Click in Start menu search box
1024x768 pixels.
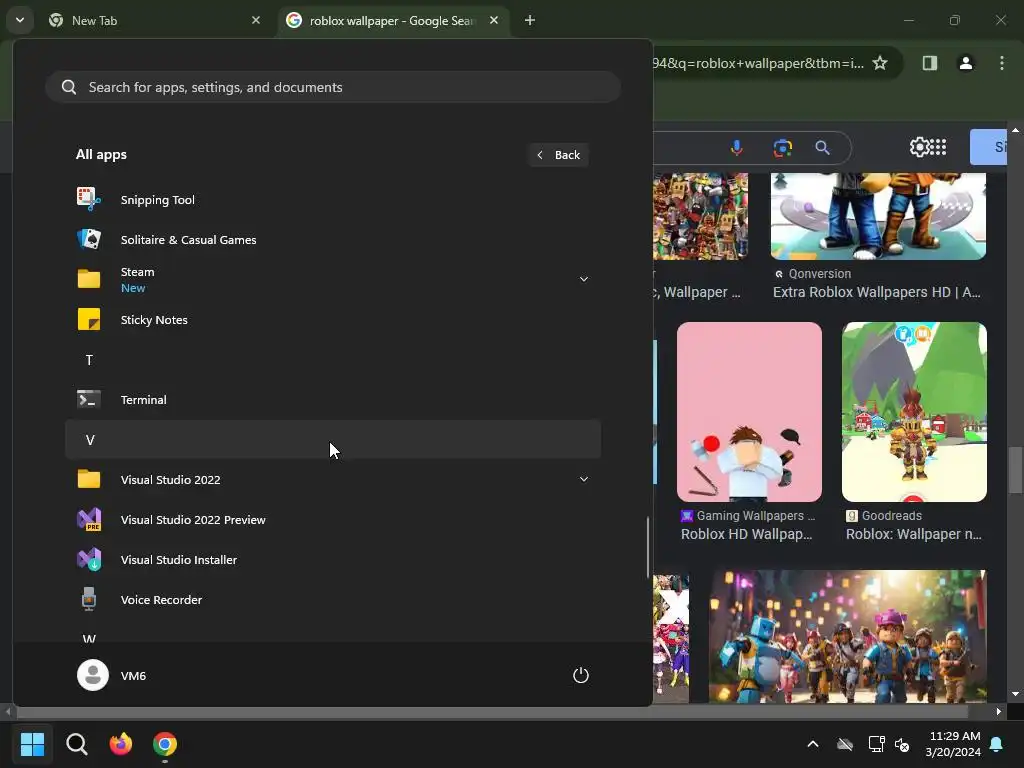click(332, 87)
